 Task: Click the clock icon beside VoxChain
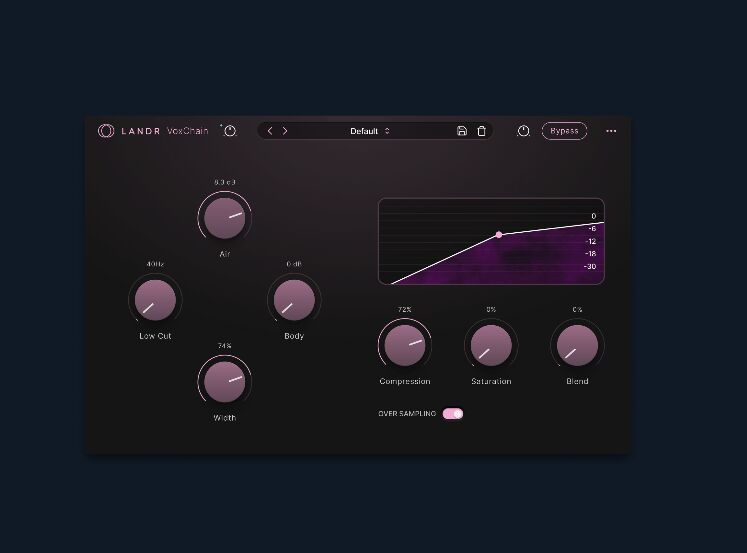(229, 131)
